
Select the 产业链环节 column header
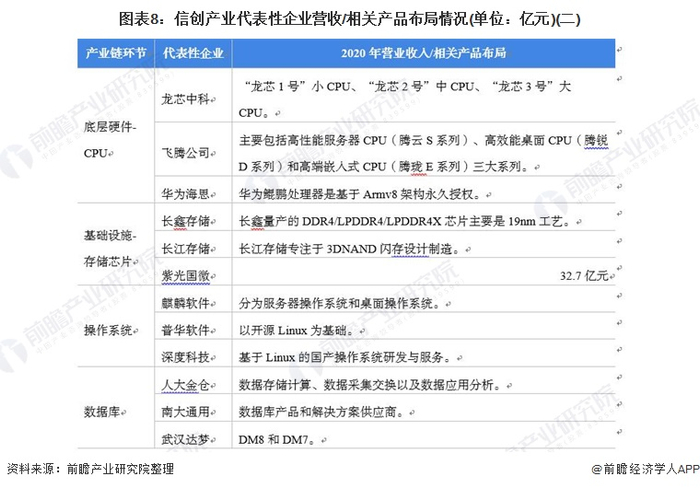pyautogui.click(x=116, y=53)
